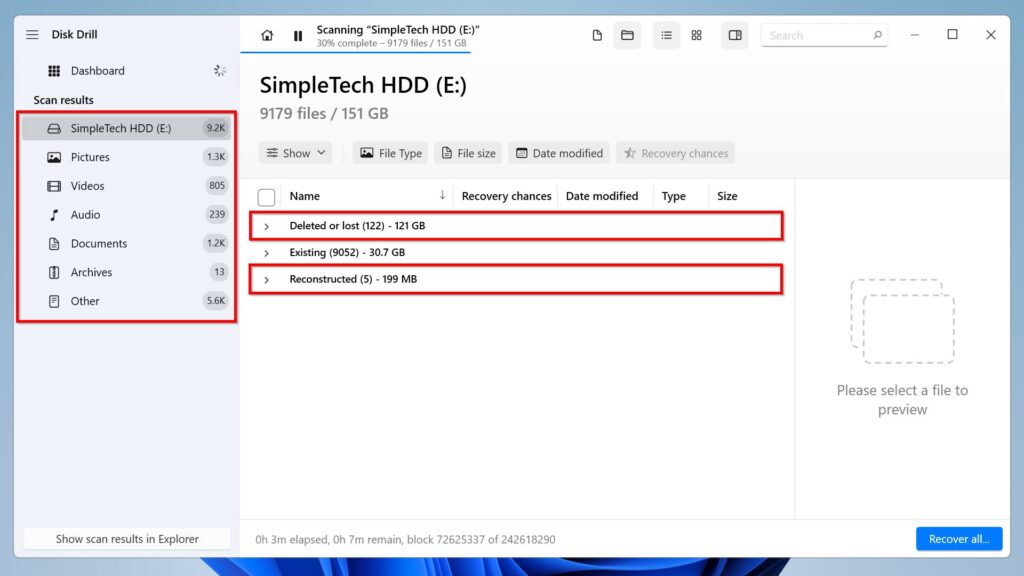The width and height of the screenshot is (1024, 576).
Task: Sort by the Name column header
Action: pyautogui.click(x=305, y=196)
